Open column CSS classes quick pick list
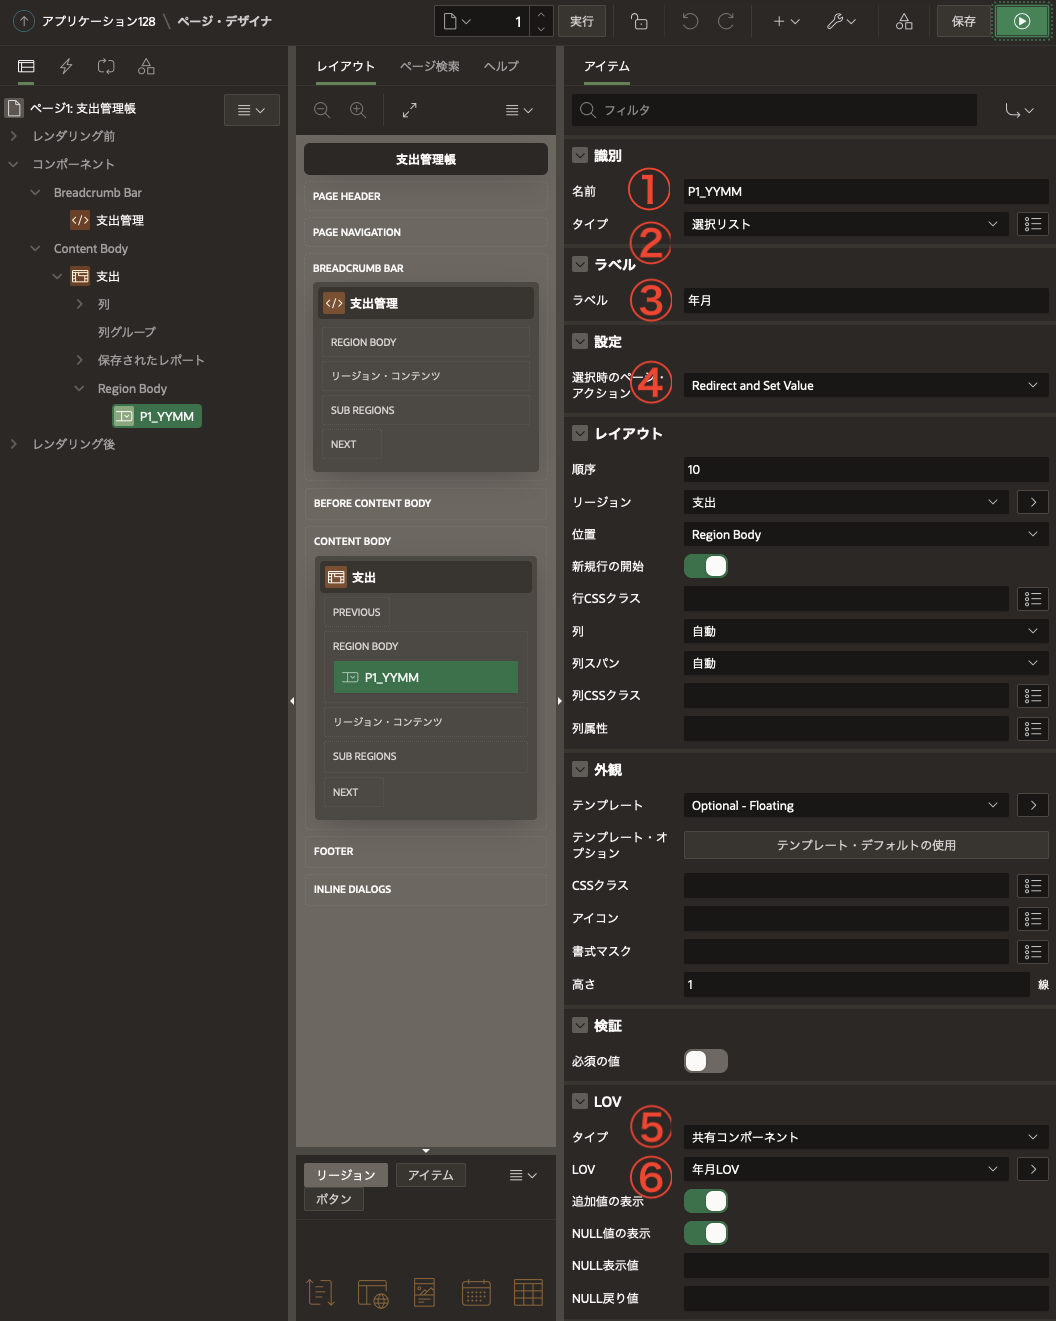Viewport: 1056px width, 1321px height. tap(1033, 696)
